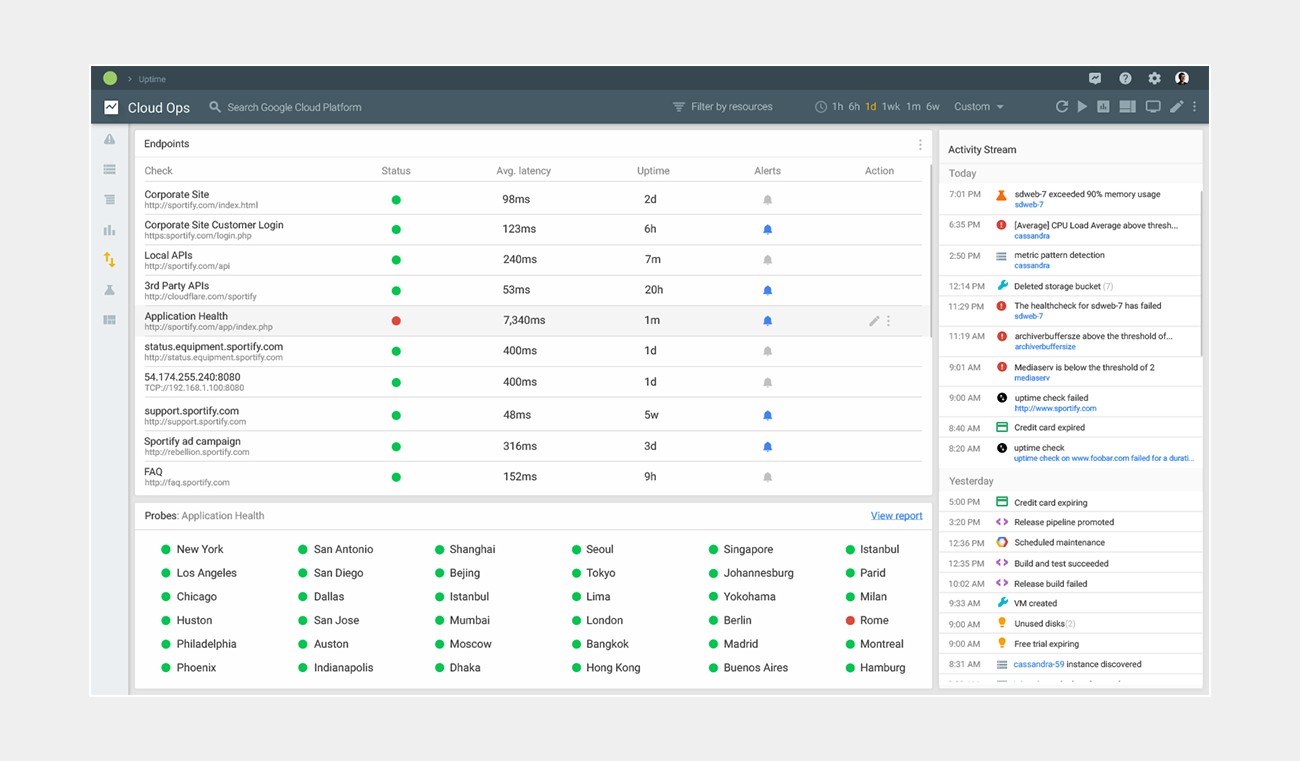This screenshot has width=1300, height=761.
Task: Open the settings gear icon
Action: pos(1154,79)
